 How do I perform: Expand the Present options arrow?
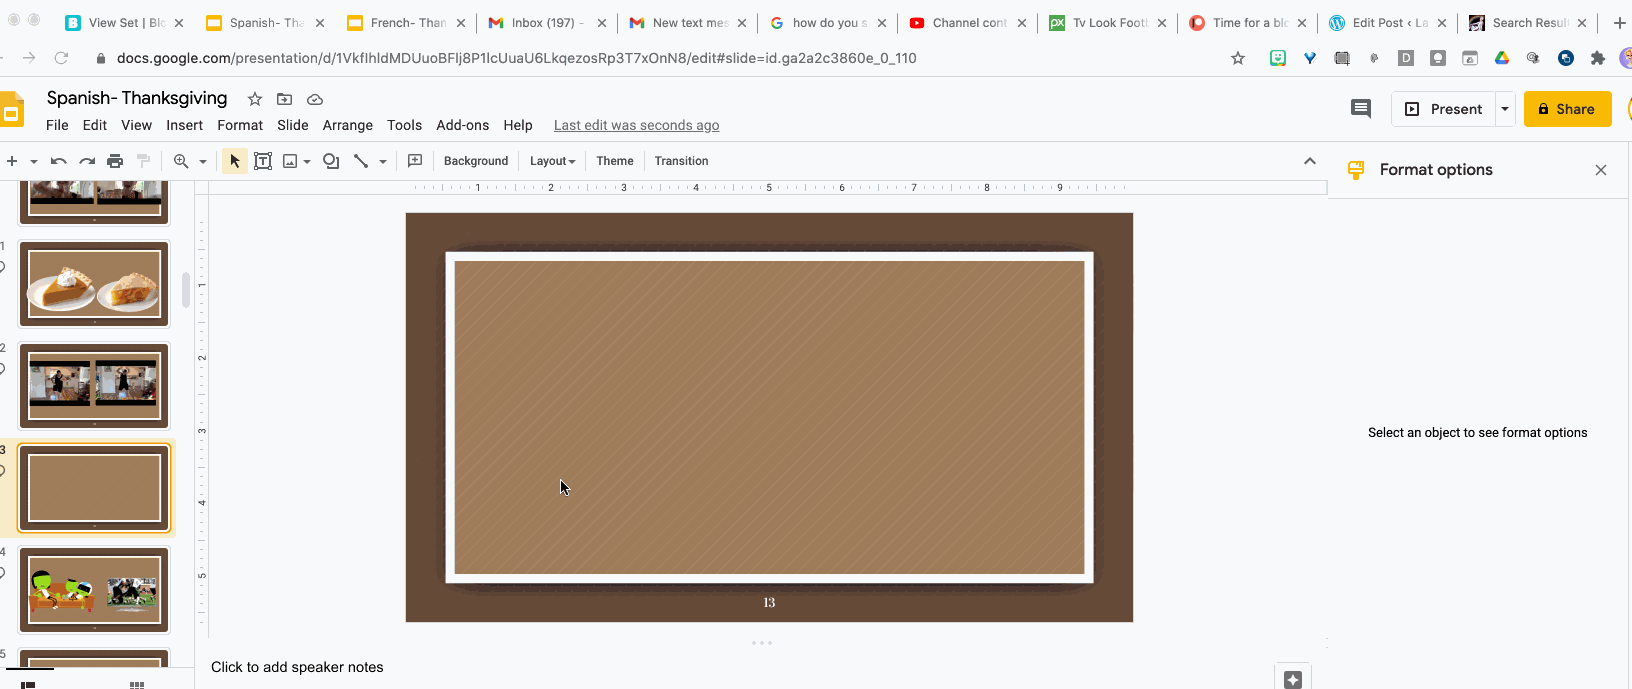1504,109
